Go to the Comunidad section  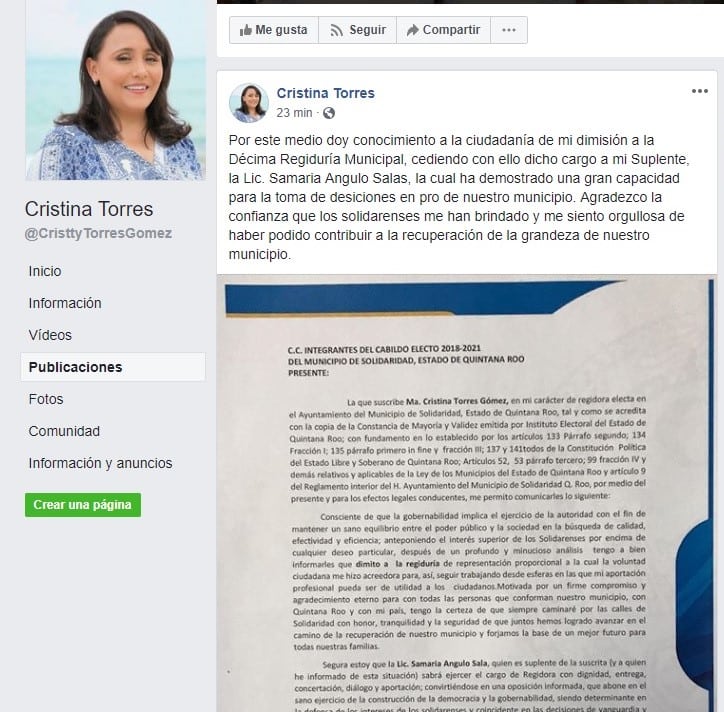point(64,431)
